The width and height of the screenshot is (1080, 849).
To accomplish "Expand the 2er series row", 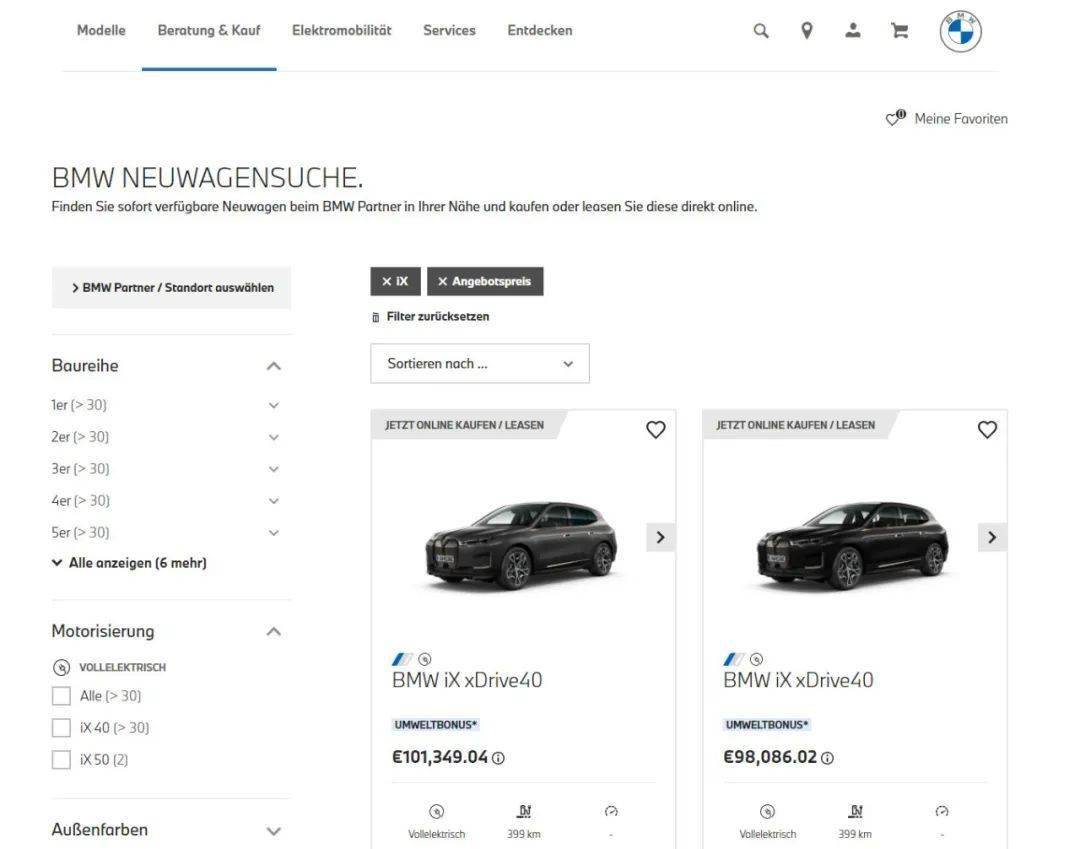I will pos(273,437).
